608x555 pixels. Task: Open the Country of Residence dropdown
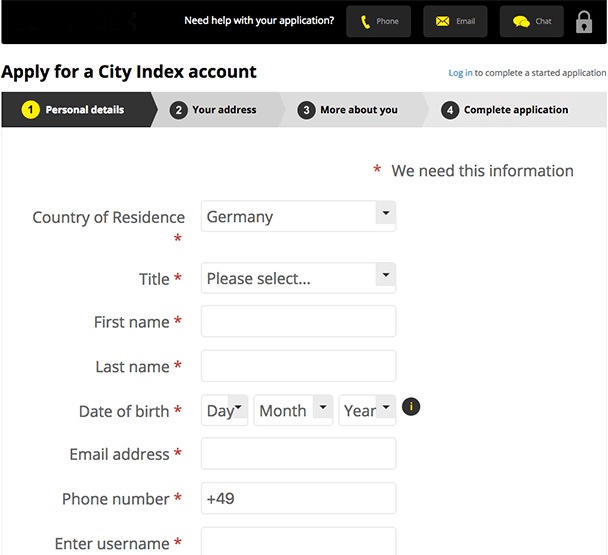click(x=298, y=216)
